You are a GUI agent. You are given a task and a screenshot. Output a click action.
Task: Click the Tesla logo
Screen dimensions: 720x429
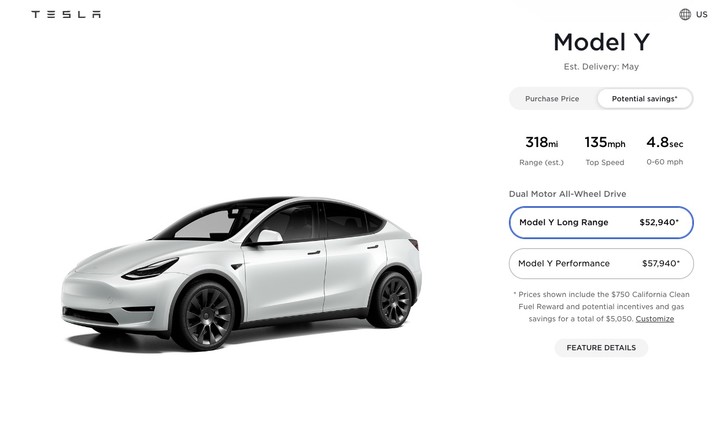(x=66, y=14)
